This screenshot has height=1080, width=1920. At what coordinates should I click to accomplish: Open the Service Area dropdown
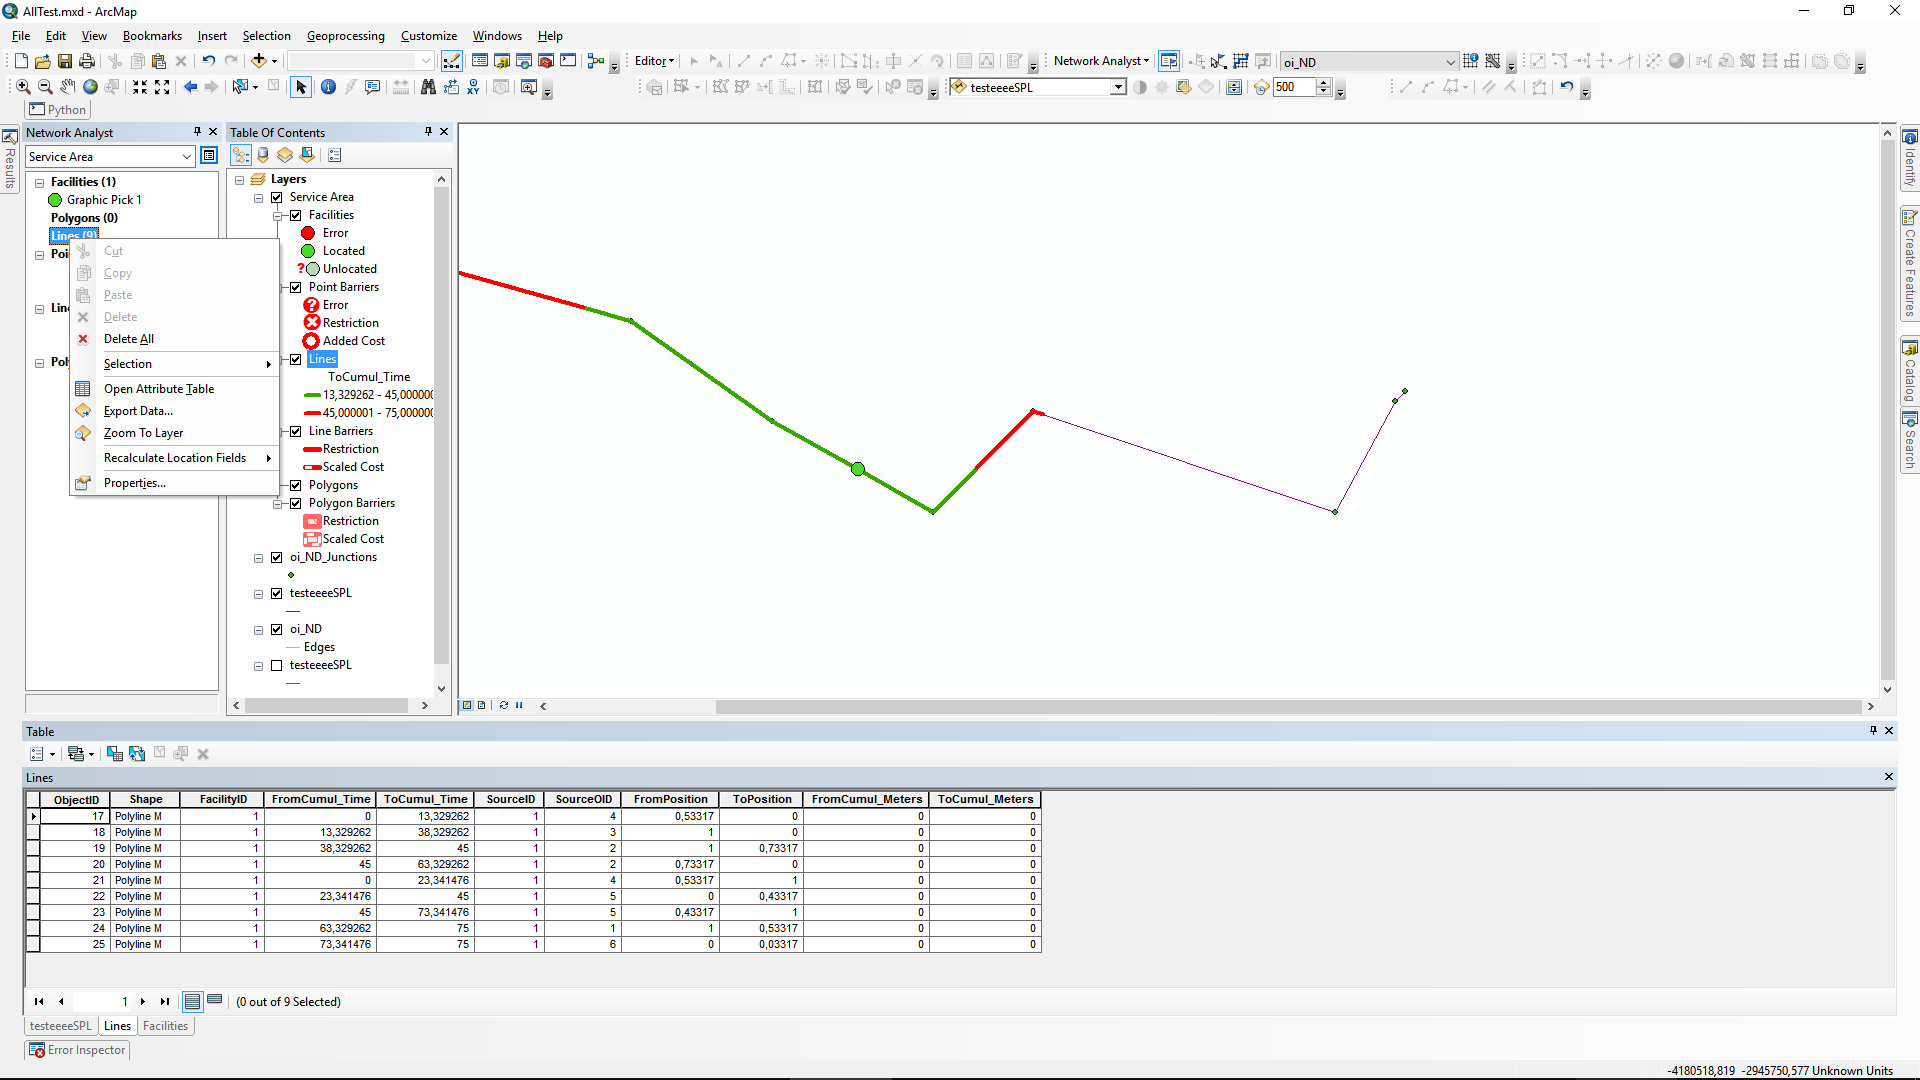click(x=186, y=157)
